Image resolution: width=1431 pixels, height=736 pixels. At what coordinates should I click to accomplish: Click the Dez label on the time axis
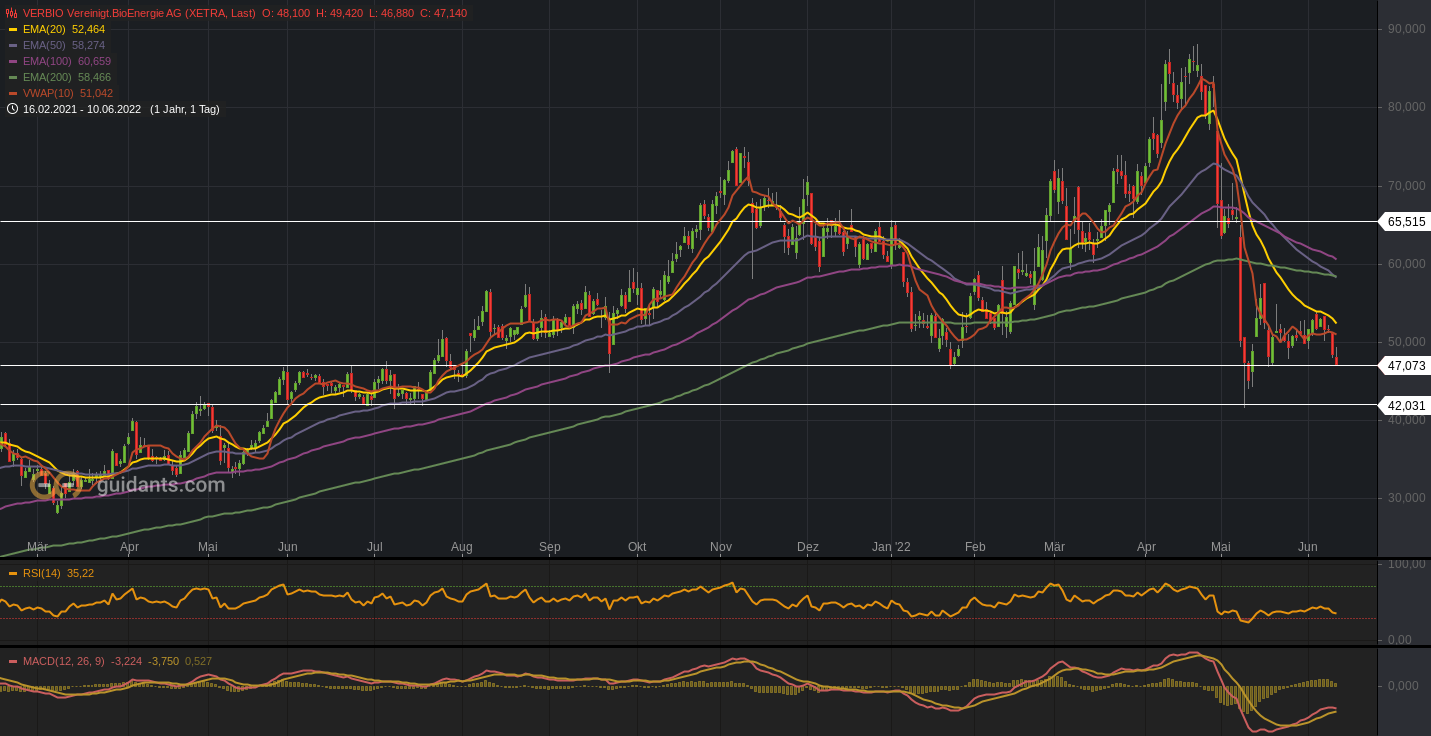point(808,547)
